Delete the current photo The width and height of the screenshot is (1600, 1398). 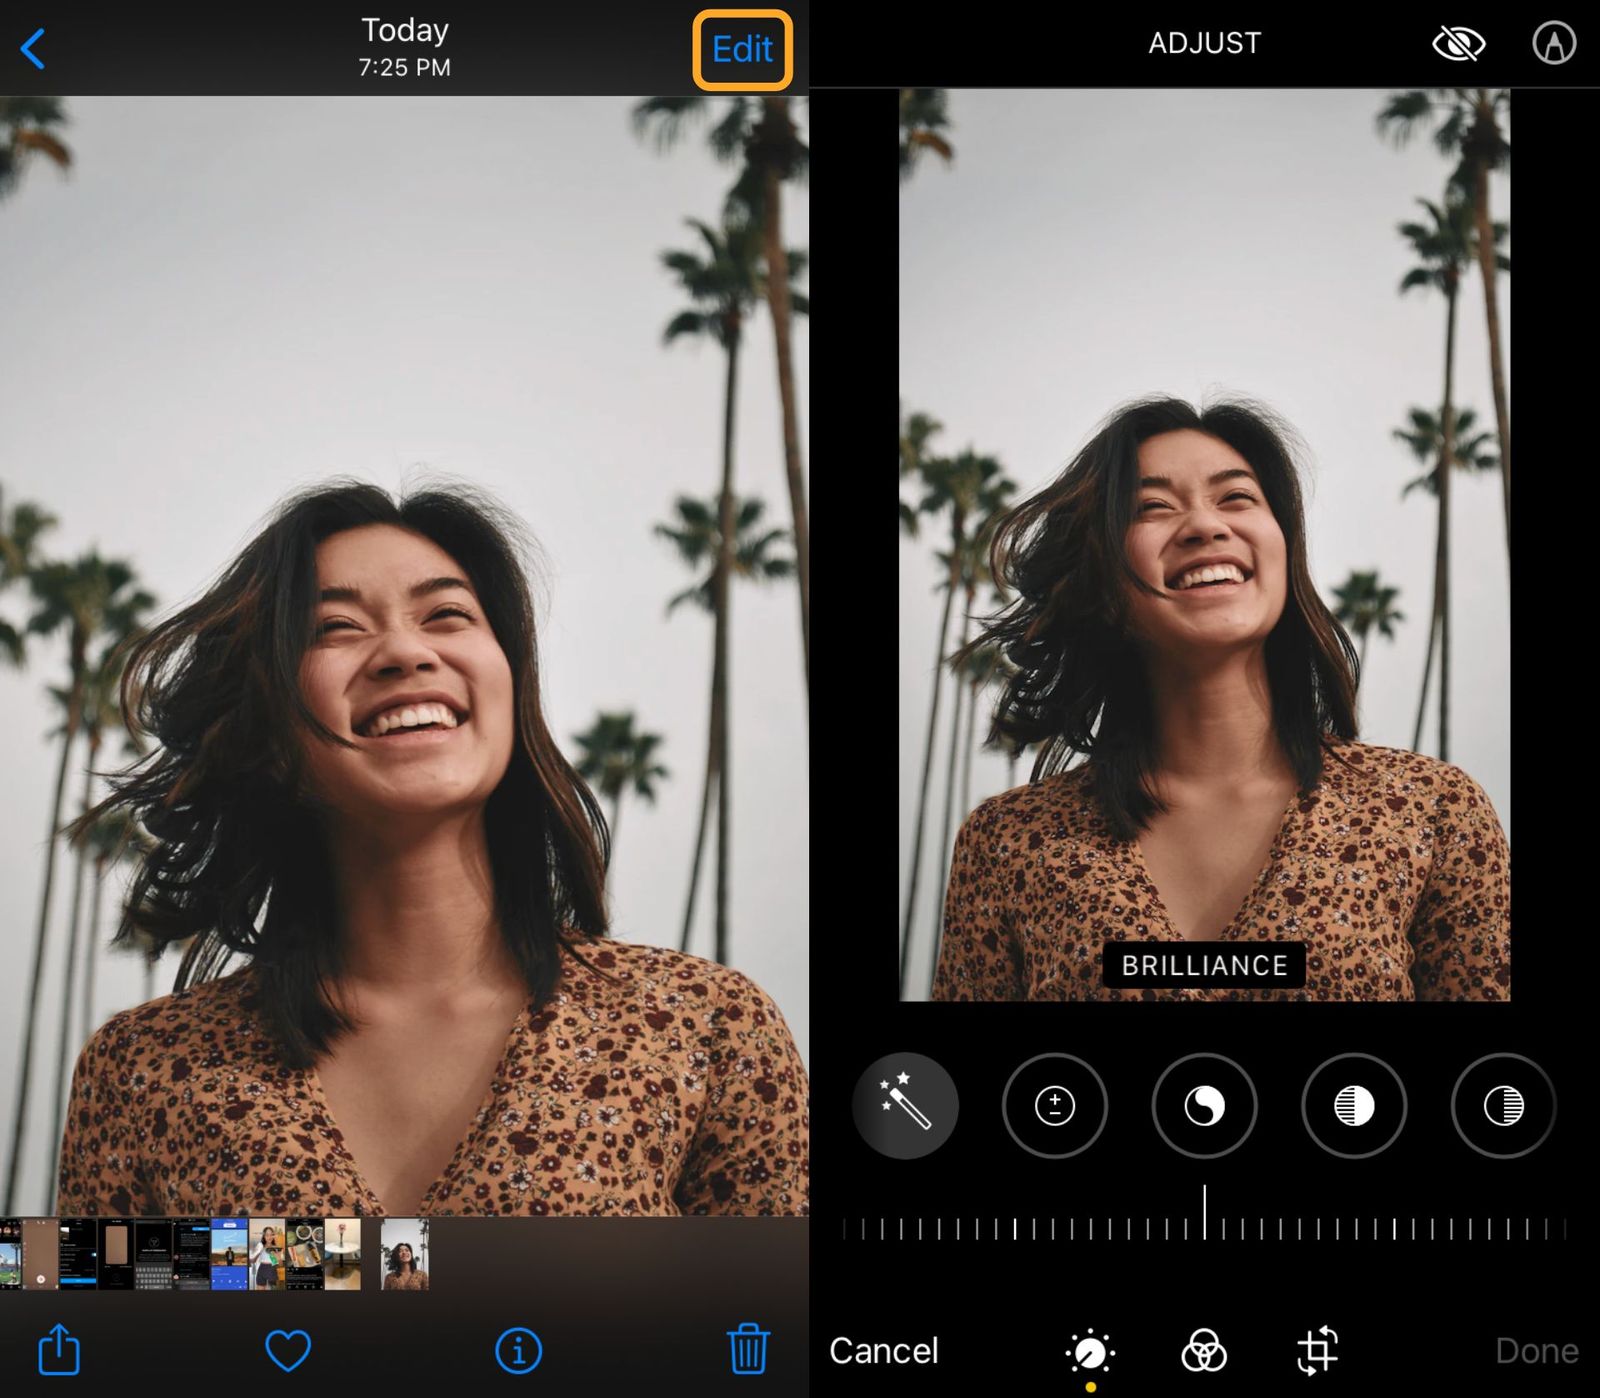pyautogui.click(x=747, y=1349)
